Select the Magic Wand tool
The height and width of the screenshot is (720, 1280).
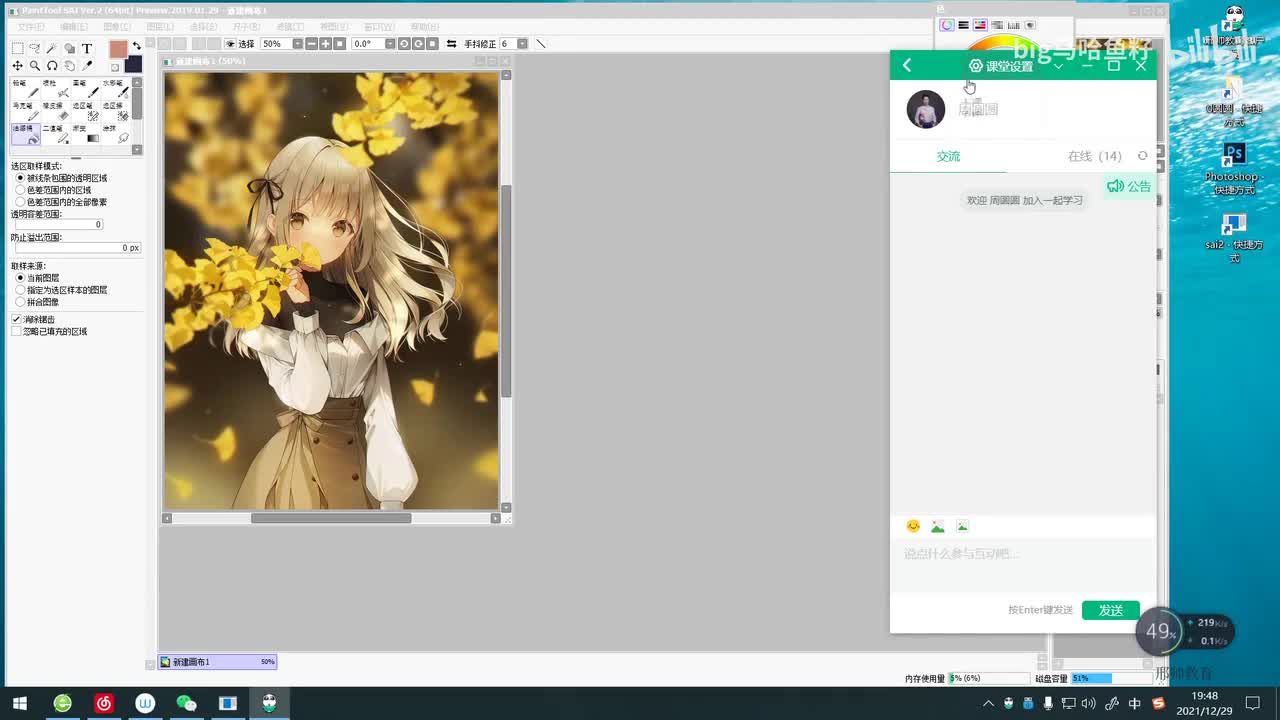point(52,48)
